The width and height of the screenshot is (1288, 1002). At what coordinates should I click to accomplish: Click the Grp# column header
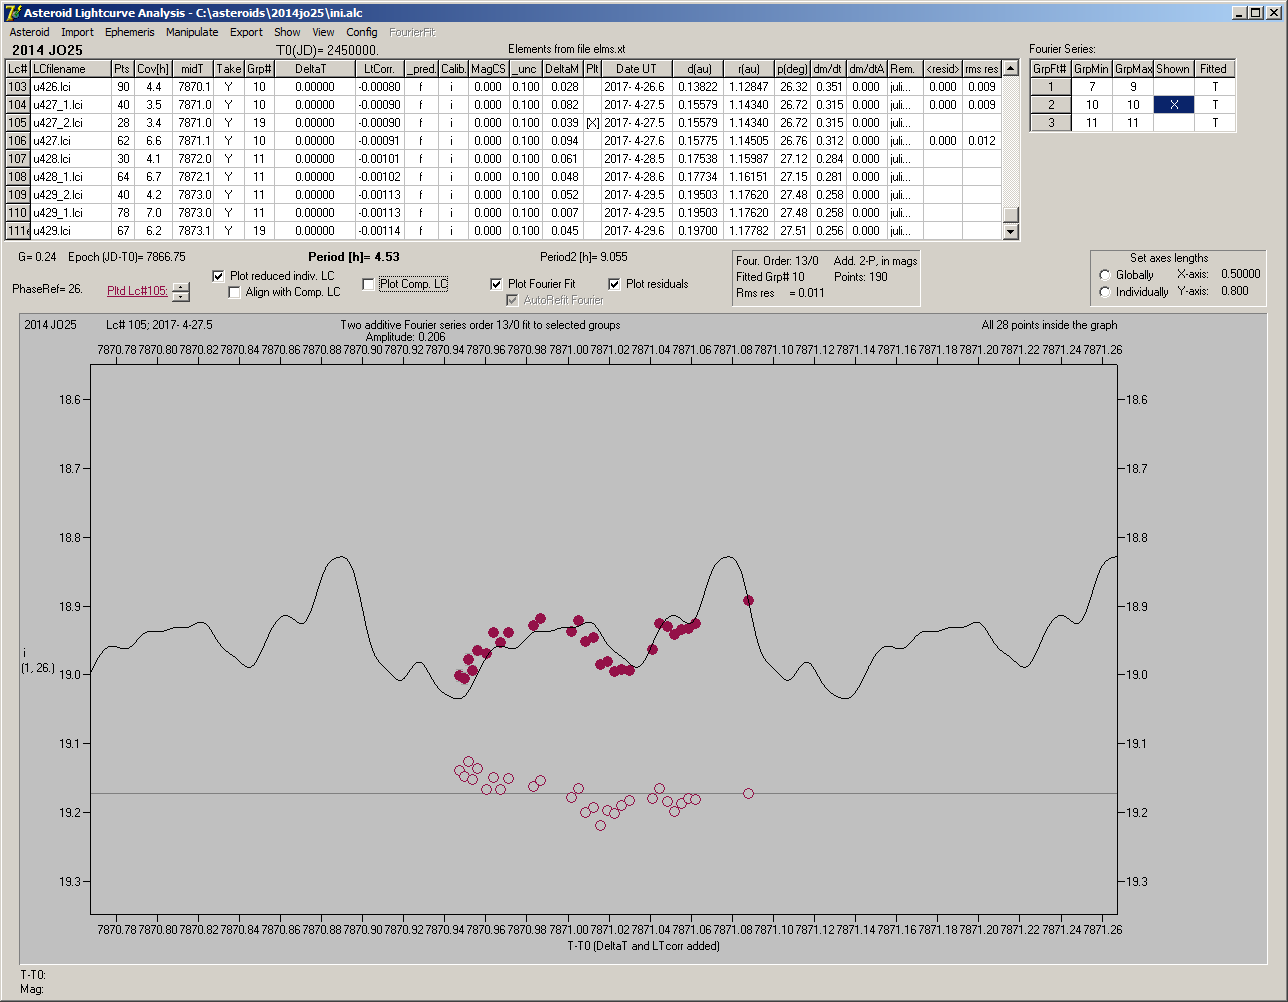point(260,69)
